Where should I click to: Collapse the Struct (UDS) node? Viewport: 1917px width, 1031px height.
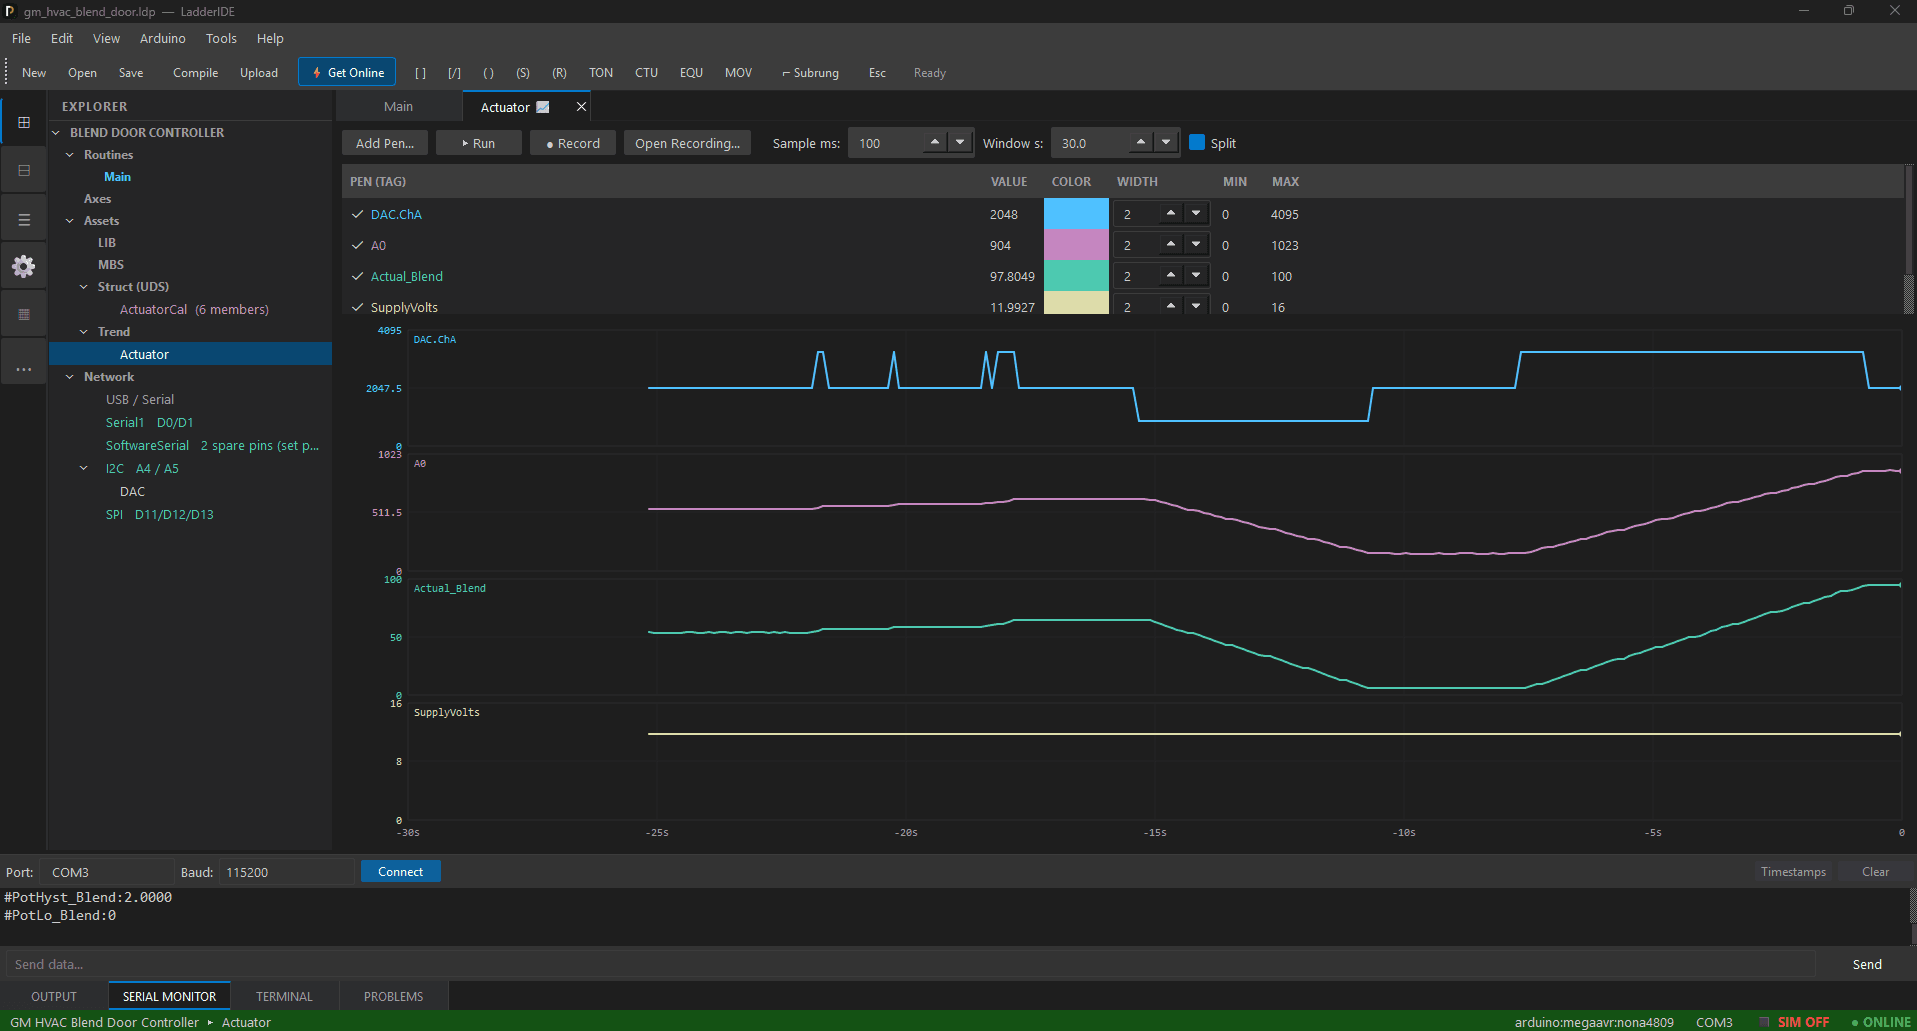(x=84, y=287)
